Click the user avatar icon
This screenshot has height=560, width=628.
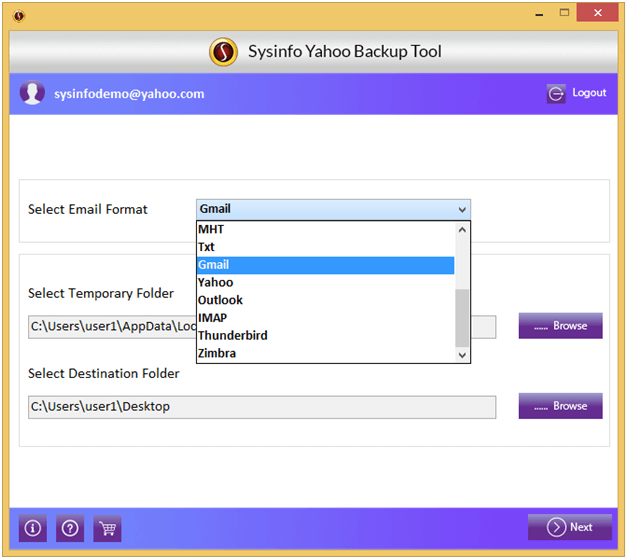32,93
